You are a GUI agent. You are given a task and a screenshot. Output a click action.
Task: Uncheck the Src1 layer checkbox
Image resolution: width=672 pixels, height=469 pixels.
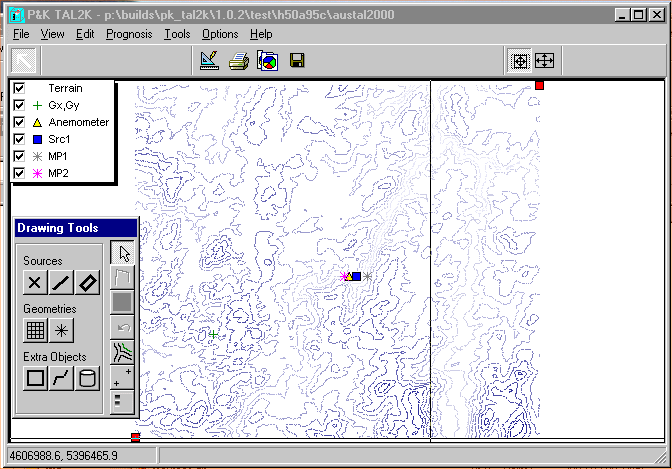click(x=19, y=139)
